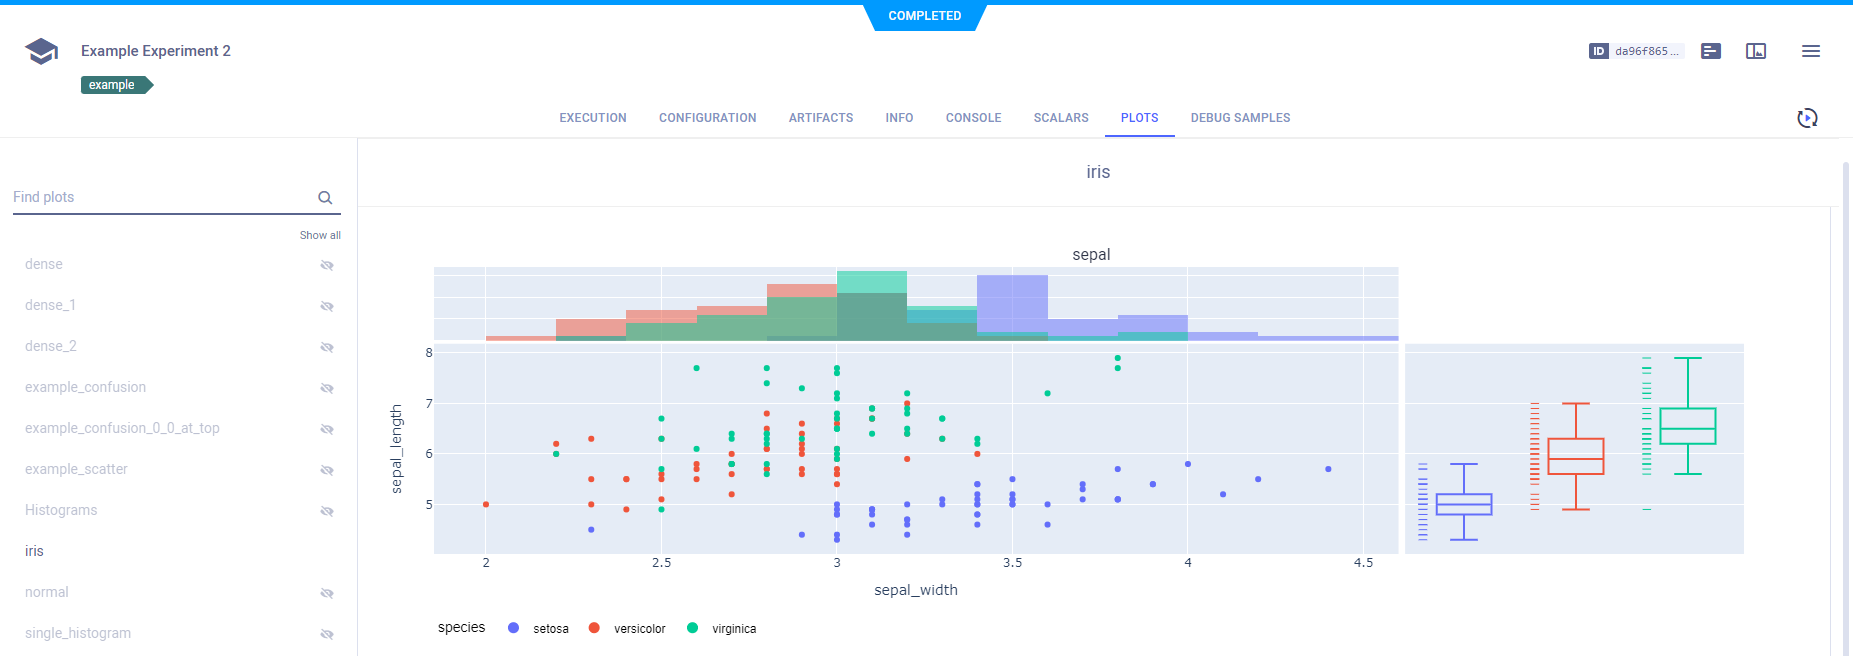Toggle visibility of the Histograms plot
This screenshot has width=1853, height=656.
[x=326, y=511]
